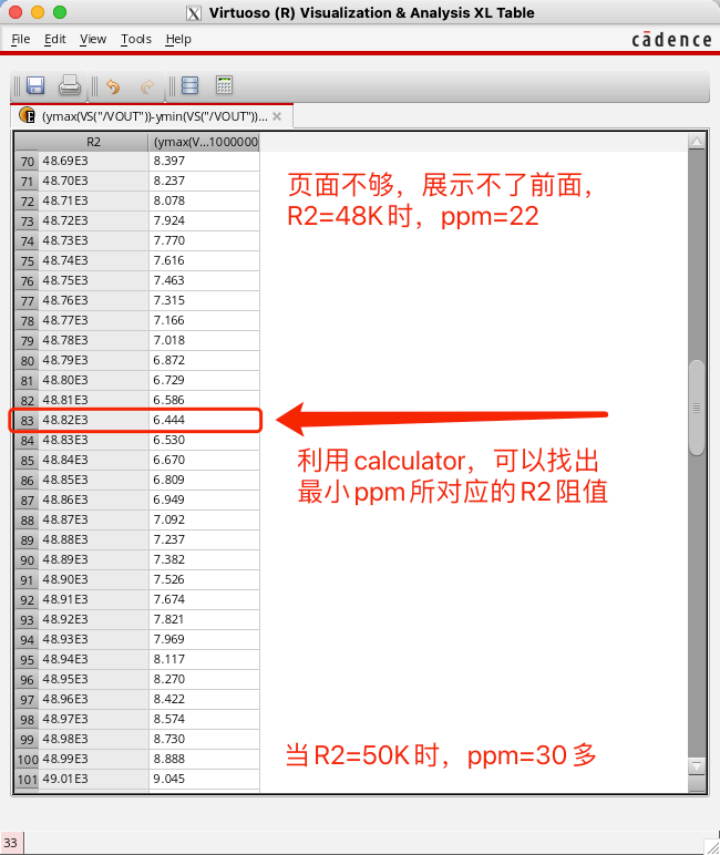Viewport: 720px width, 855px height.
Task: Click the R2 column header
Action: [x=93, y=142]
